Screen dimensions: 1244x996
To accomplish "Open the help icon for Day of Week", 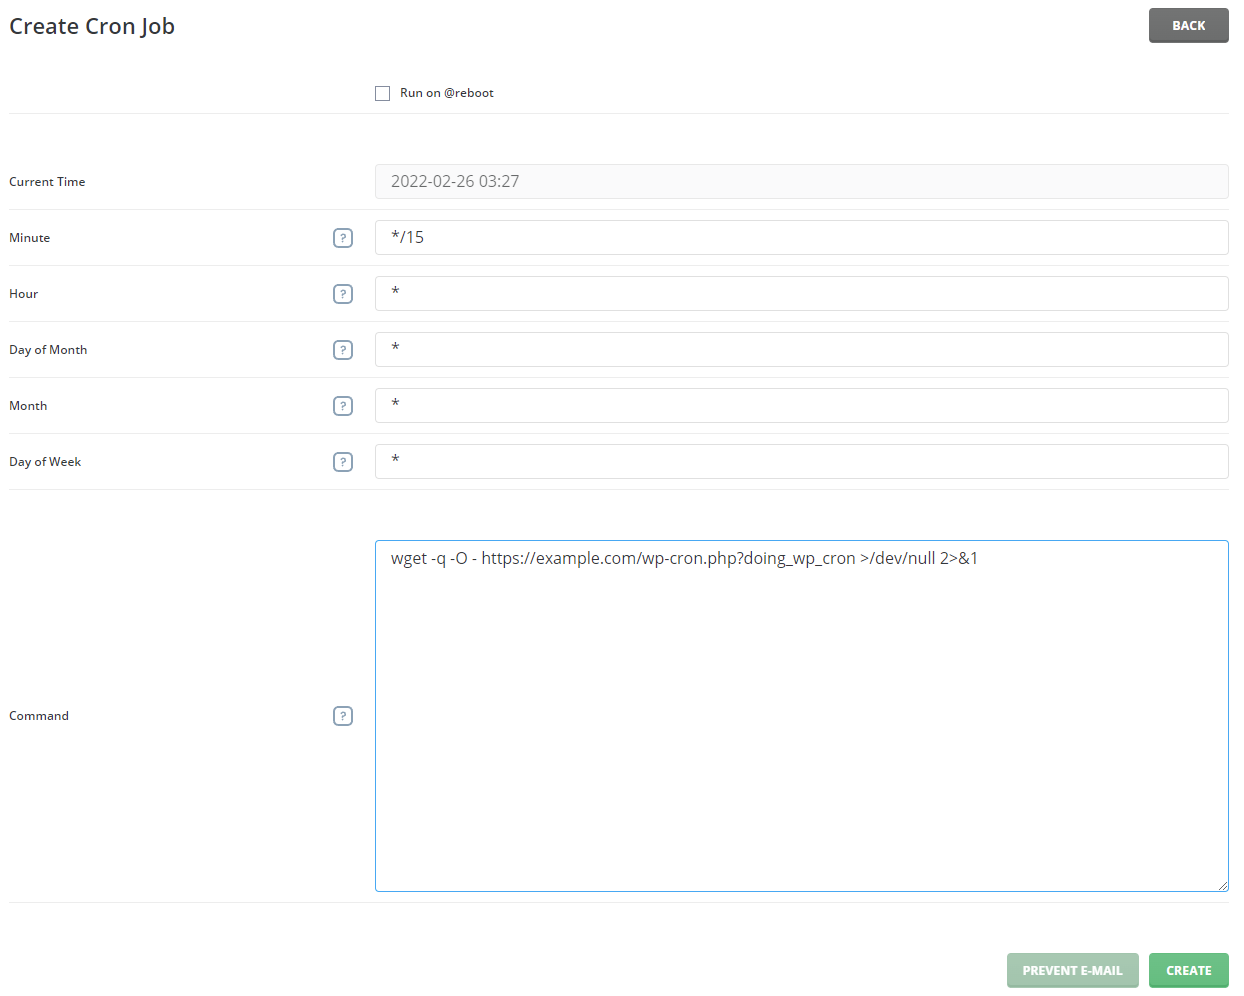I will (x=343, y=462).
